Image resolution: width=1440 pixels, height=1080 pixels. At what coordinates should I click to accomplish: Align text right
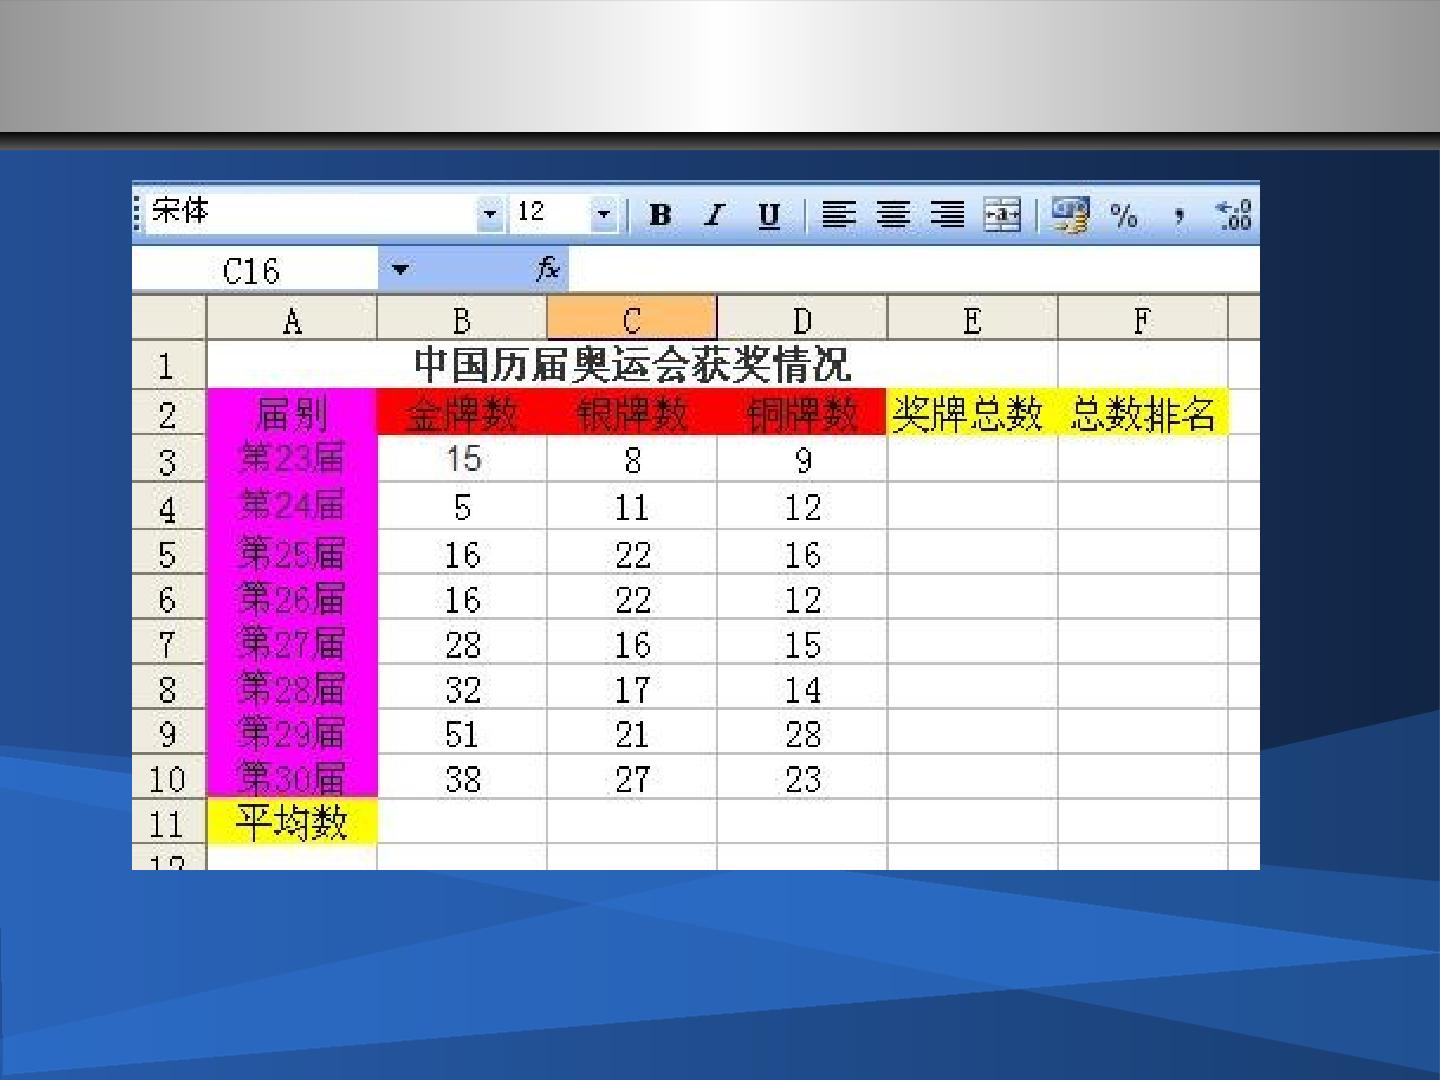coord(948,215)
